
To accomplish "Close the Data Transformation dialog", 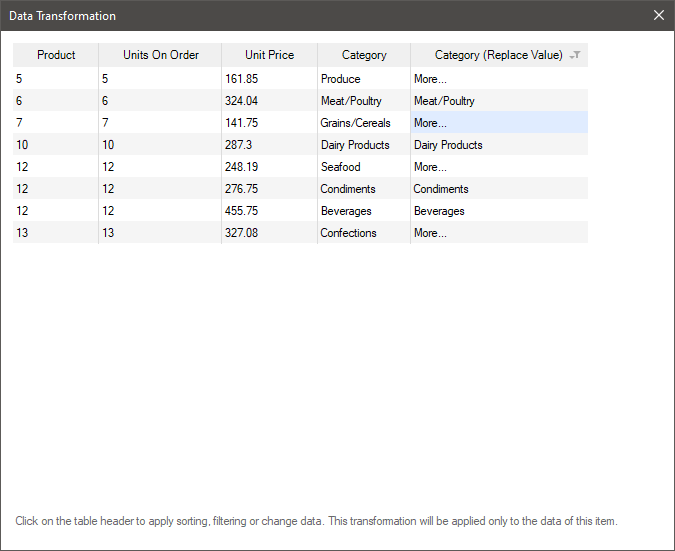I will point(658,16).
